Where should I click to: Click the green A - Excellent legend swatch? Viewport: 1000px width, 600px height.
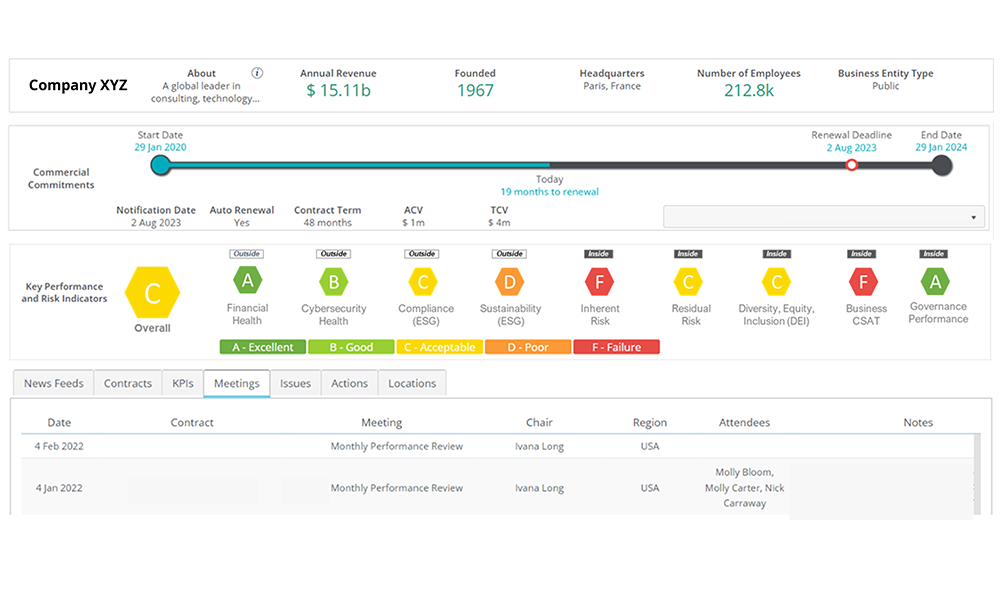(x=261, y=347)
